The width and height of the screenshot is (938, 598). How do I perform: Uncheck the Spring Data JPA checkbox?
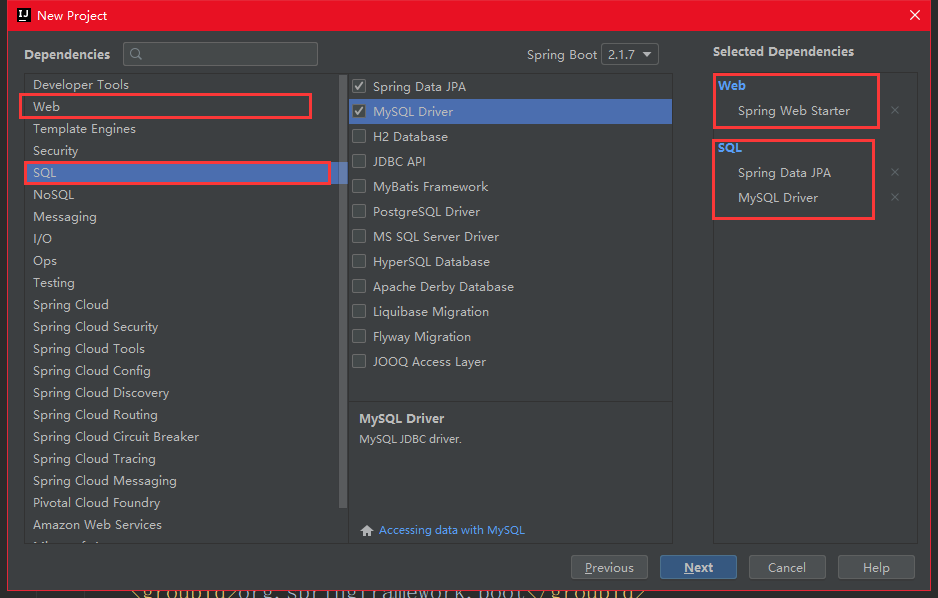coord(359,86)
